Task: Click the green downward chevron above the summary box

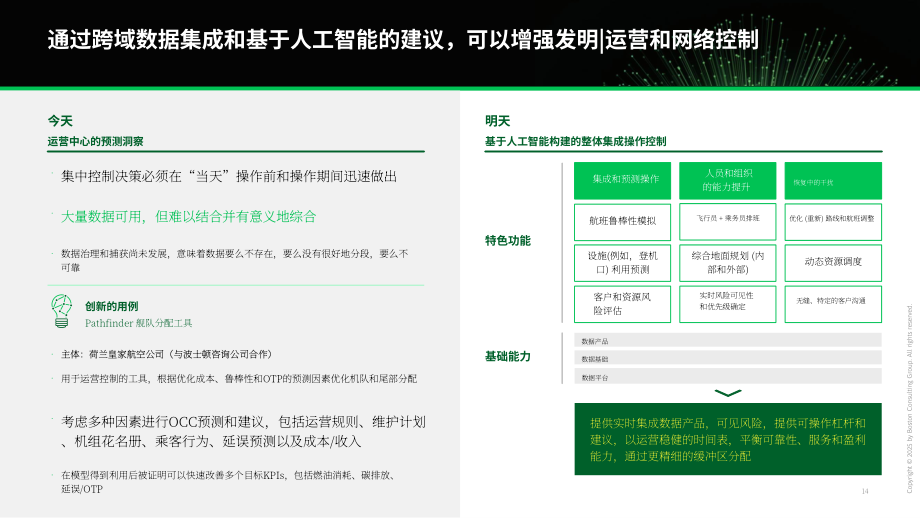Action: click(728, 393)
